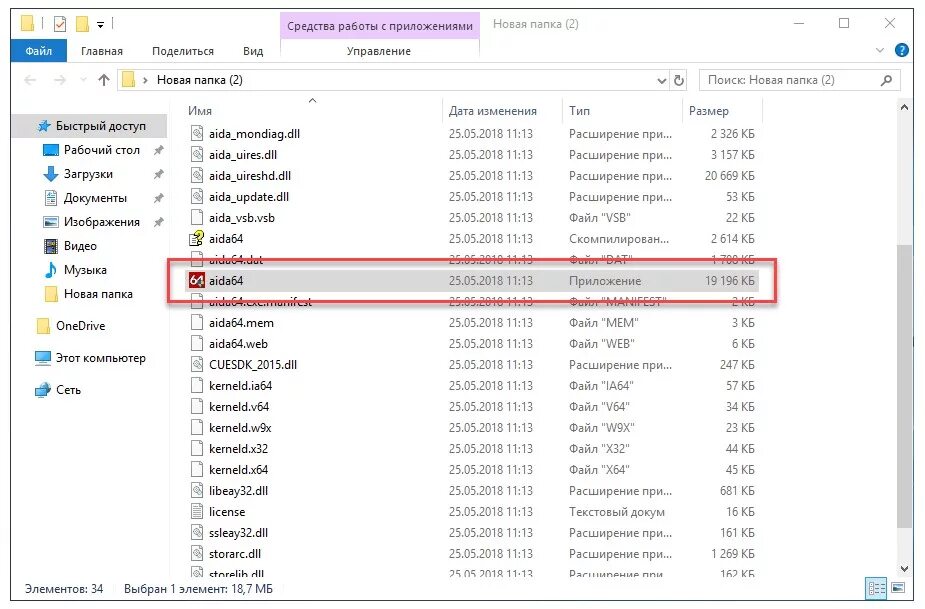Open Новая папка in sidebar

pyautogui.click(x=89, y=294)
